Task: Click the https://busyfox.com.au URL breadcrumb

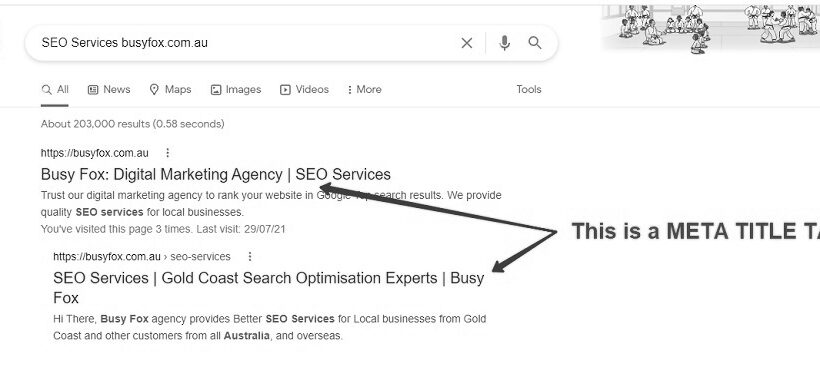Action: (95, 153)
